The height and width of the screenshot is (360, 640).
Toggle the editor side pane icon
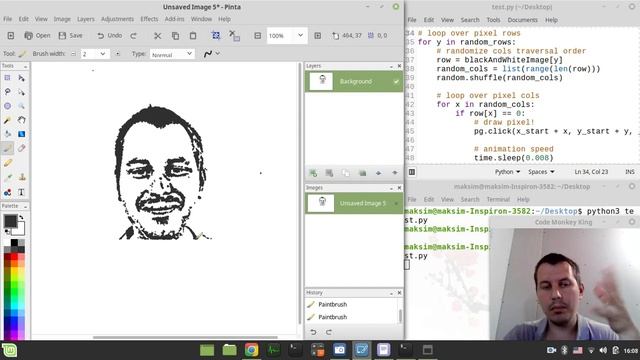[x=412, y=172]
